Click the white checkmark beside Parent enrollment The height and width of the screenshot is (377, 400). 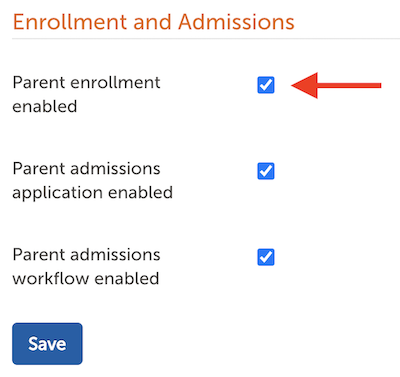(x=266, y=85)
